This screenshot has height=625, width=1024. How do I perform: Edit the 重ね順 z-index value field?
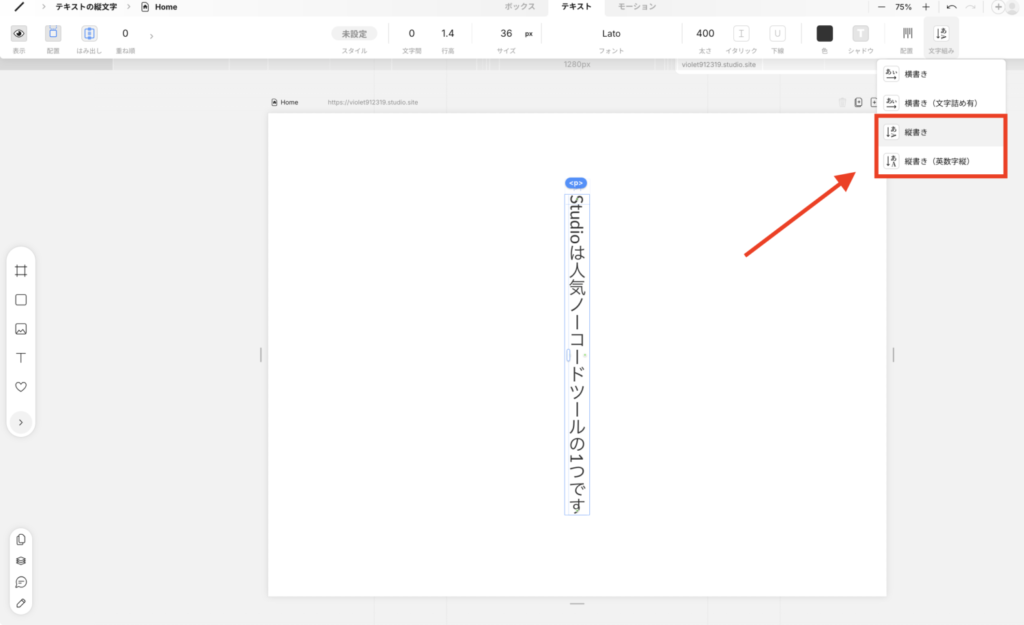125,33
